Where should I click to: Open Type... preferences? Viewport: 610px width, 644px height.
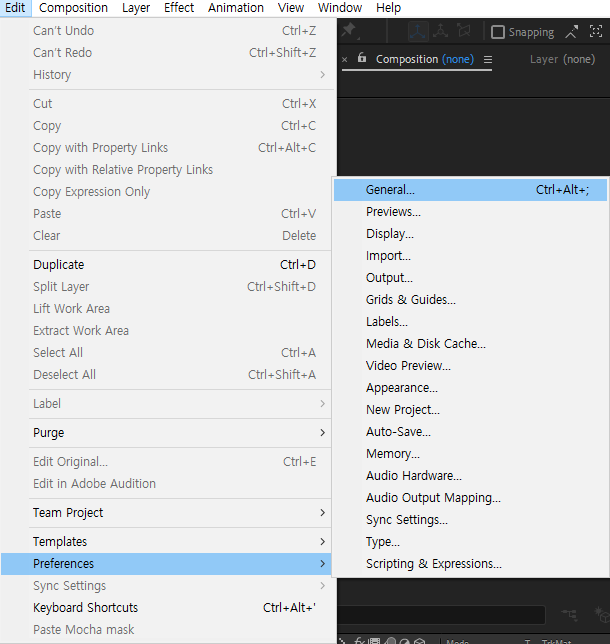pyautogui.click(x=470, y=542)
